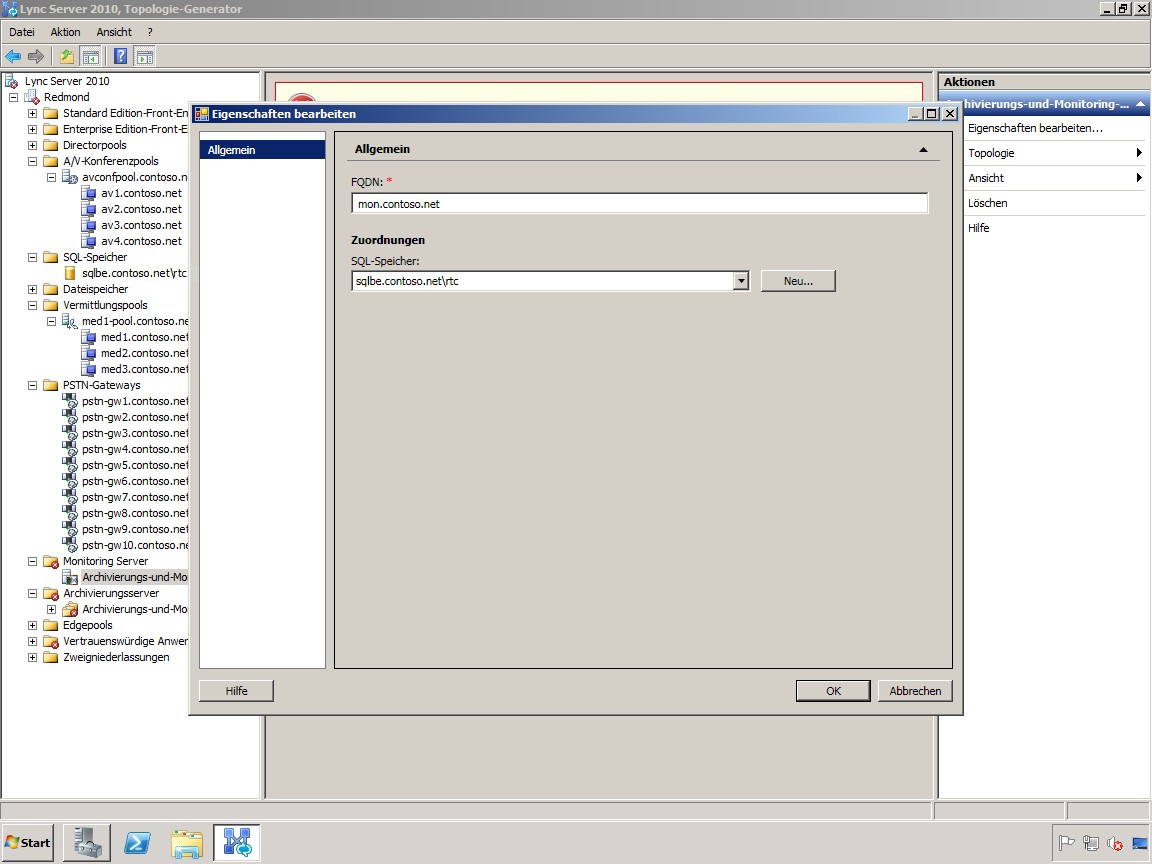Click the med1-pool.contoso.net pool icon

[70, 321]
